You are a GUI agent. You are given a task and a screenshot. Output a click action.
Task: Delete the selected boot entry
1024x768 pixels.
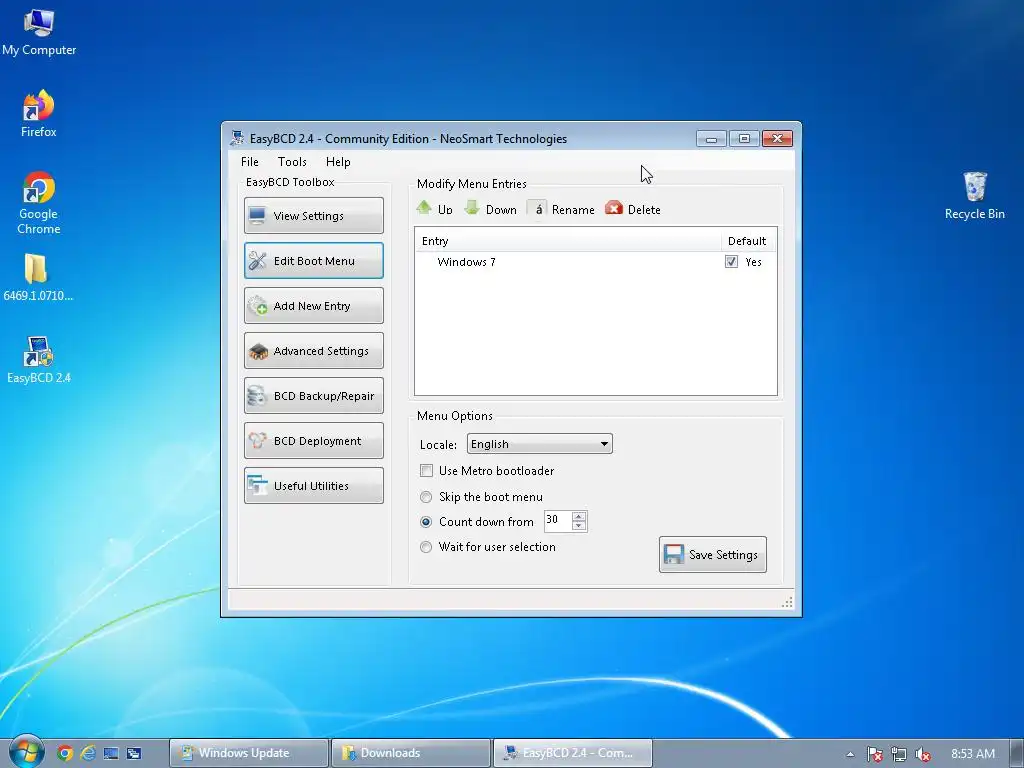633,209
